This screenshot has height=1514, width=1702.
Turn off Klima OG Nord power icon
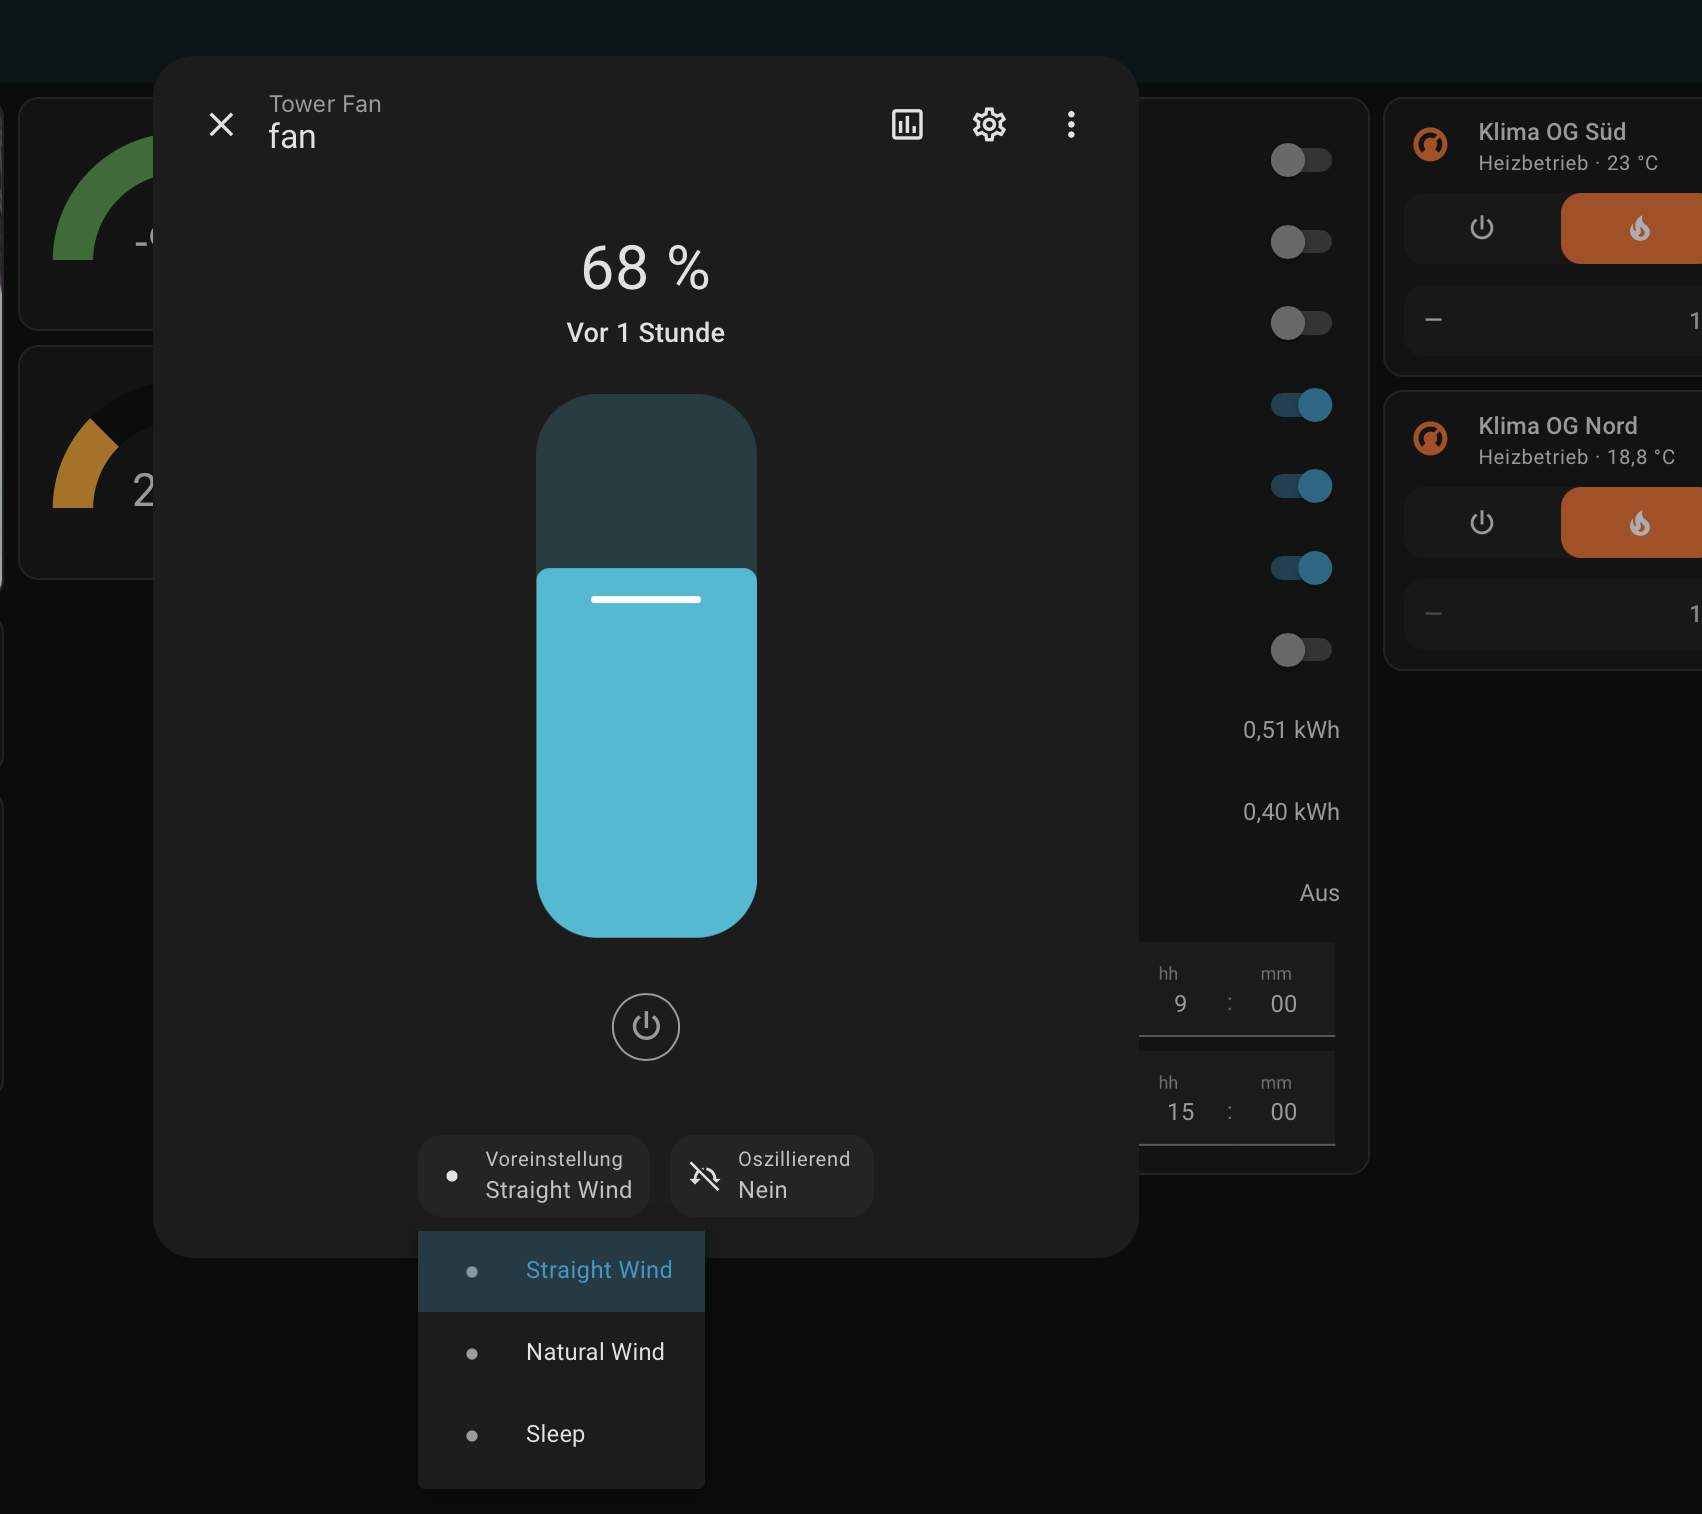click(1482, 523)
